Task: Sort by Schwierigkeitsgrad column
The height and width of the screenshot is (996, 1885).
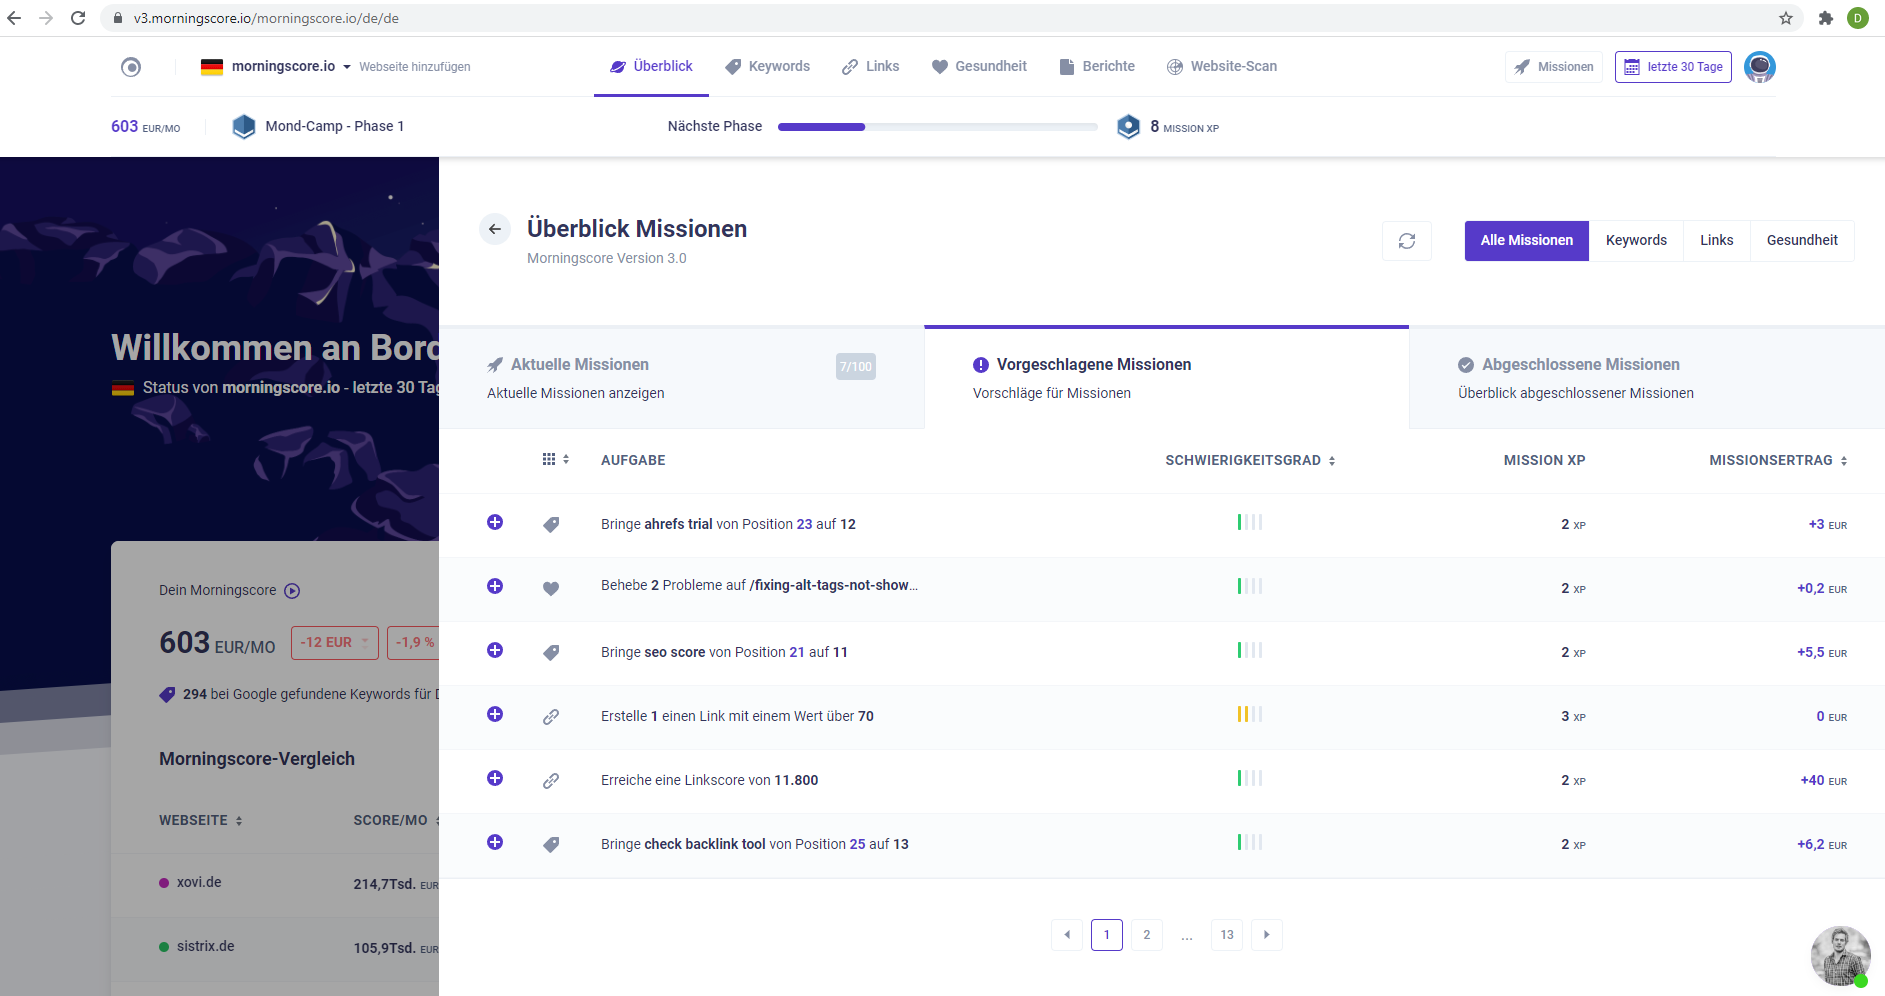Action: [x=1250, y=460]
